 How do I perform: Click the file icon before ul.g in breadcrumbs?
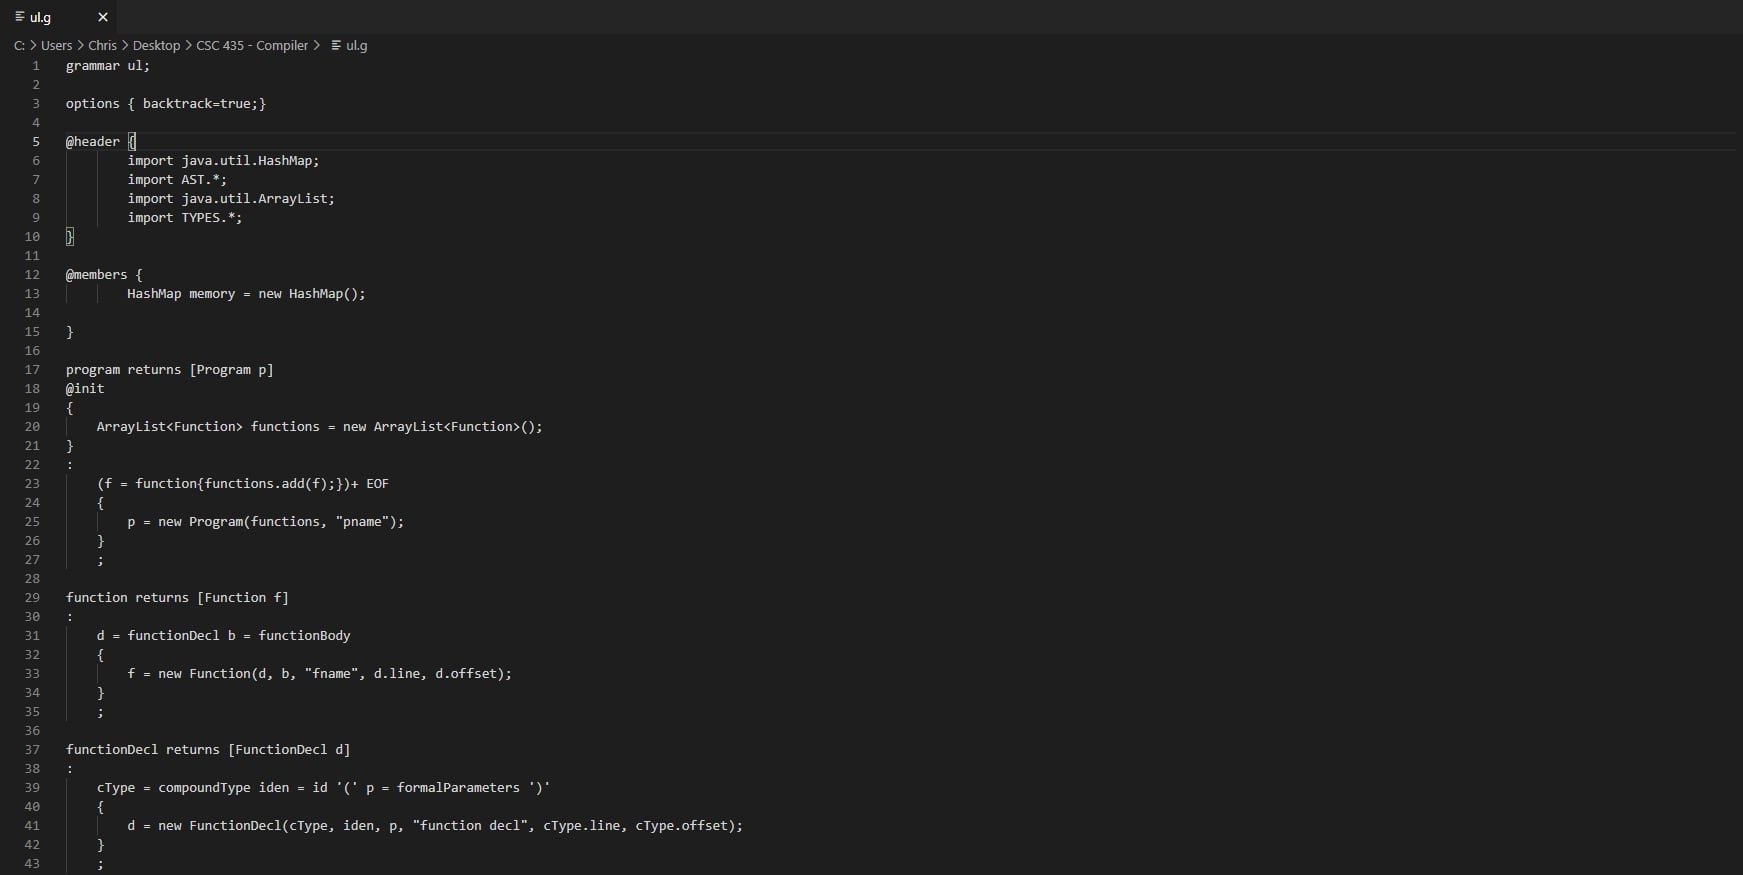(336, 46)
